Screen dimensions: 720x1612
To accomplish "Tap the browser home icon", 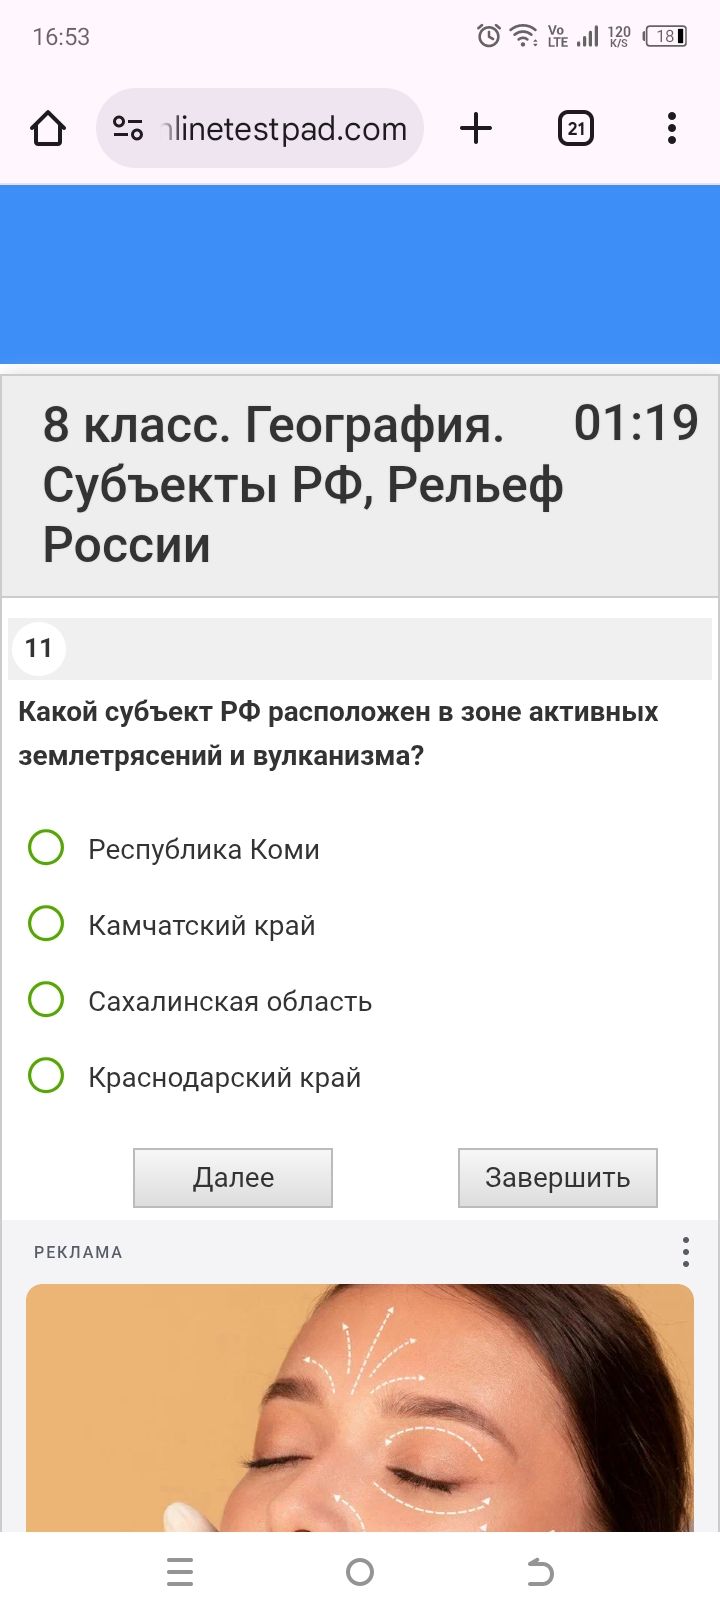I will (x=48, y=129).
